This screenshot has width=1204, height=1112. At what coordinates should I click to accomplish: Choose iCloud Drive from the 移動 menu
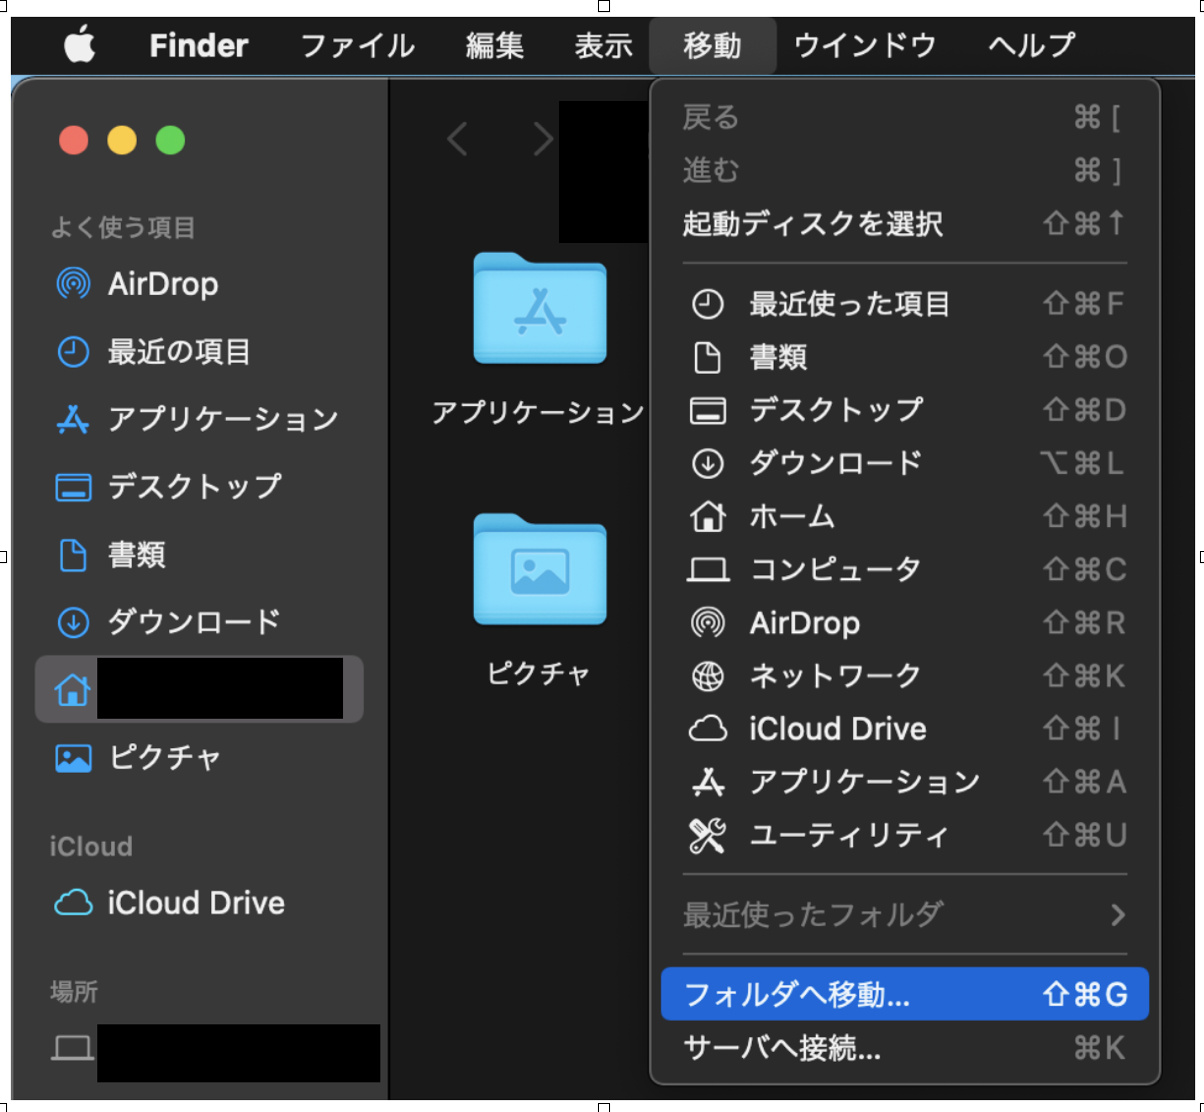[x=905, y=729]
